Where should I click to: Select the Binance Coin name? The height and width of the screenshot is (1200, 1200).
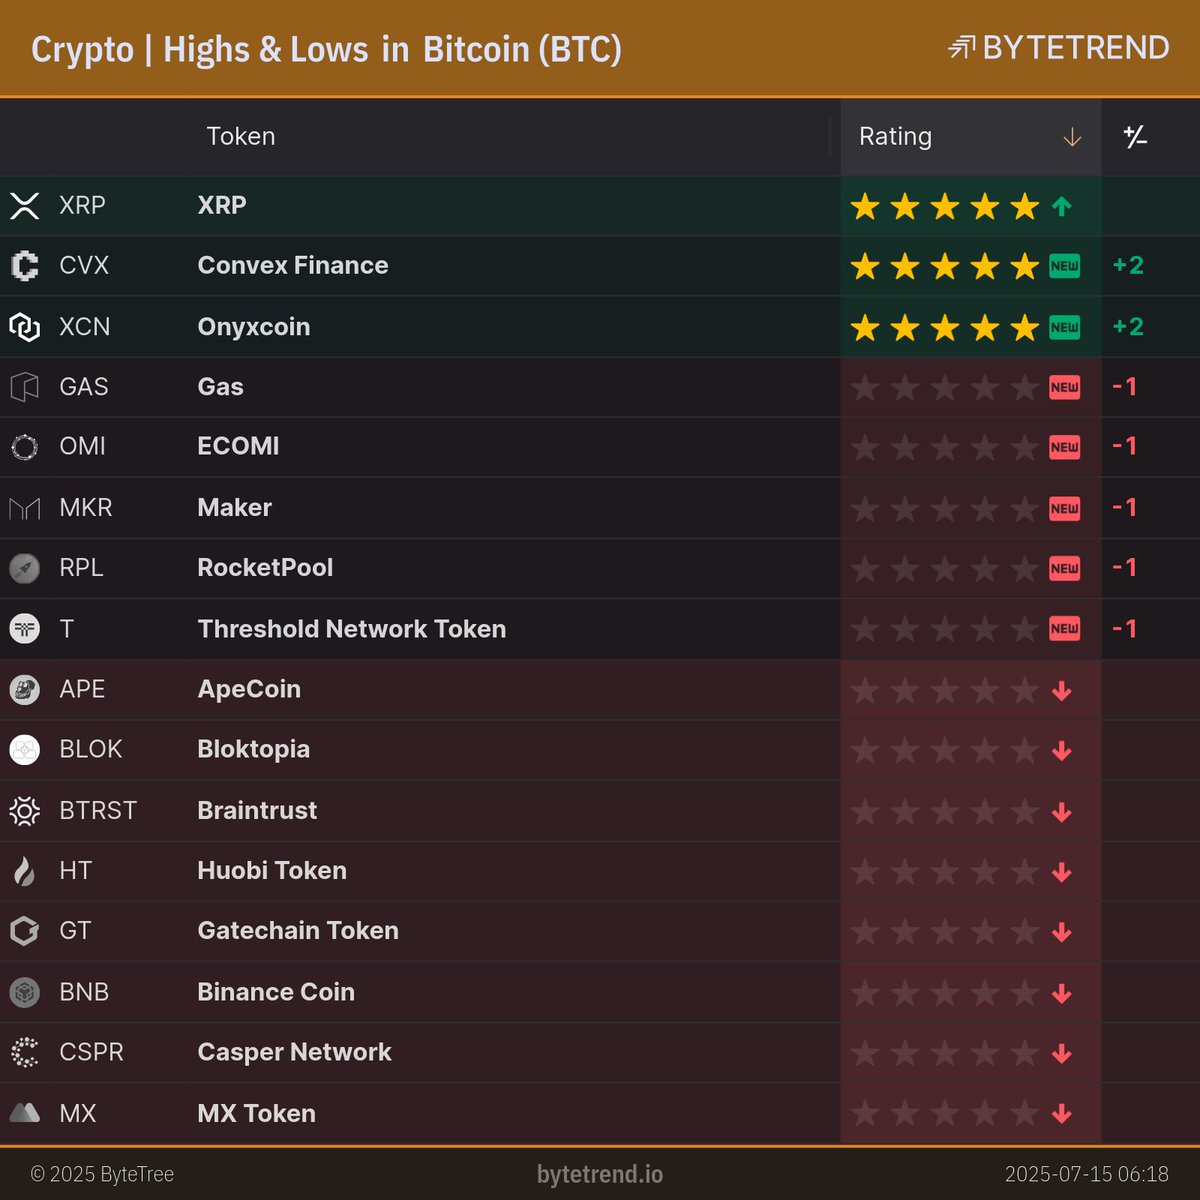point(276,992)
